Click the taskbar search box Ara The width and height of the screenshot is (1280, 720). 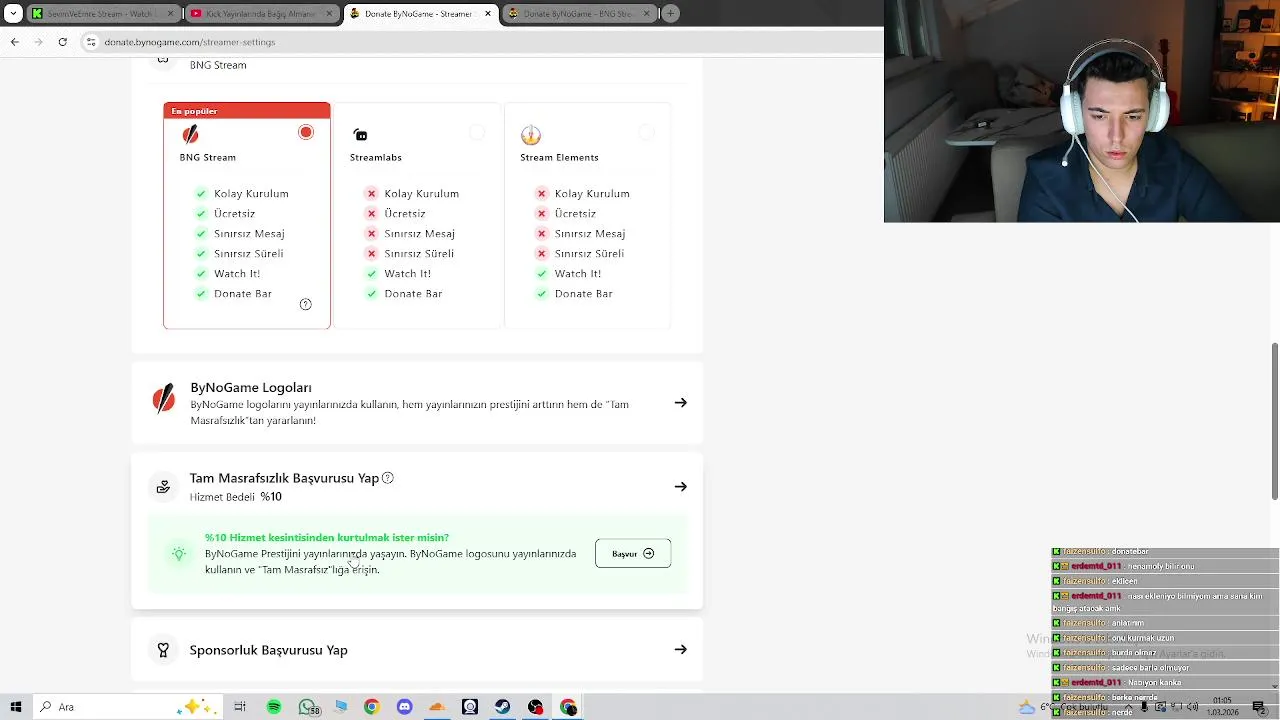[x=128, y=707]
